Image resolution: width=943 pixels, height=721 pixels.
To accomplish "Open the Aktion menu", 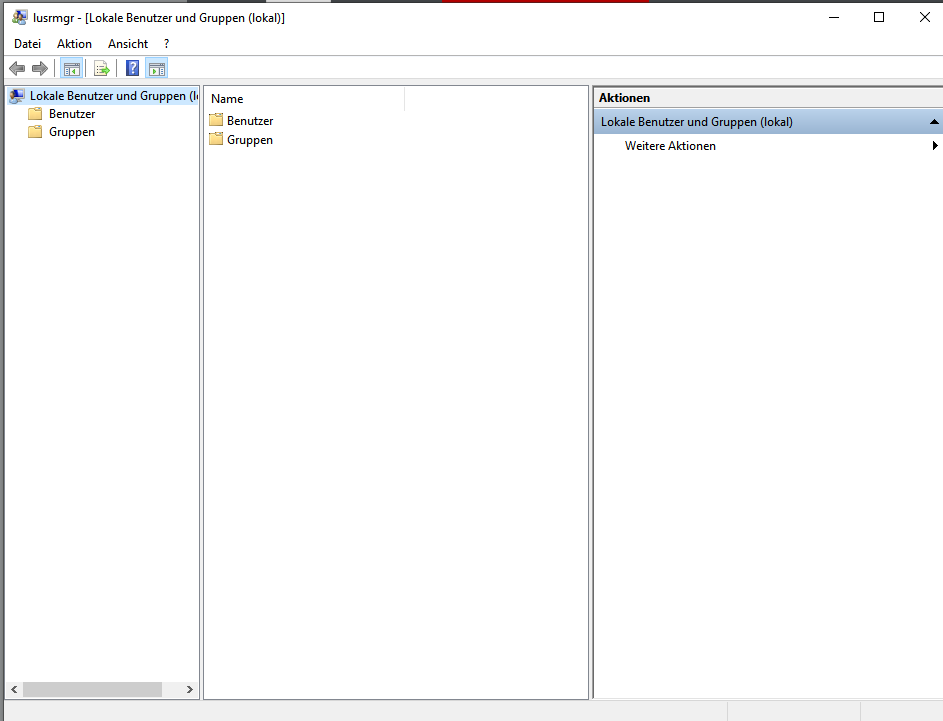I will click(x=75, y=44).
